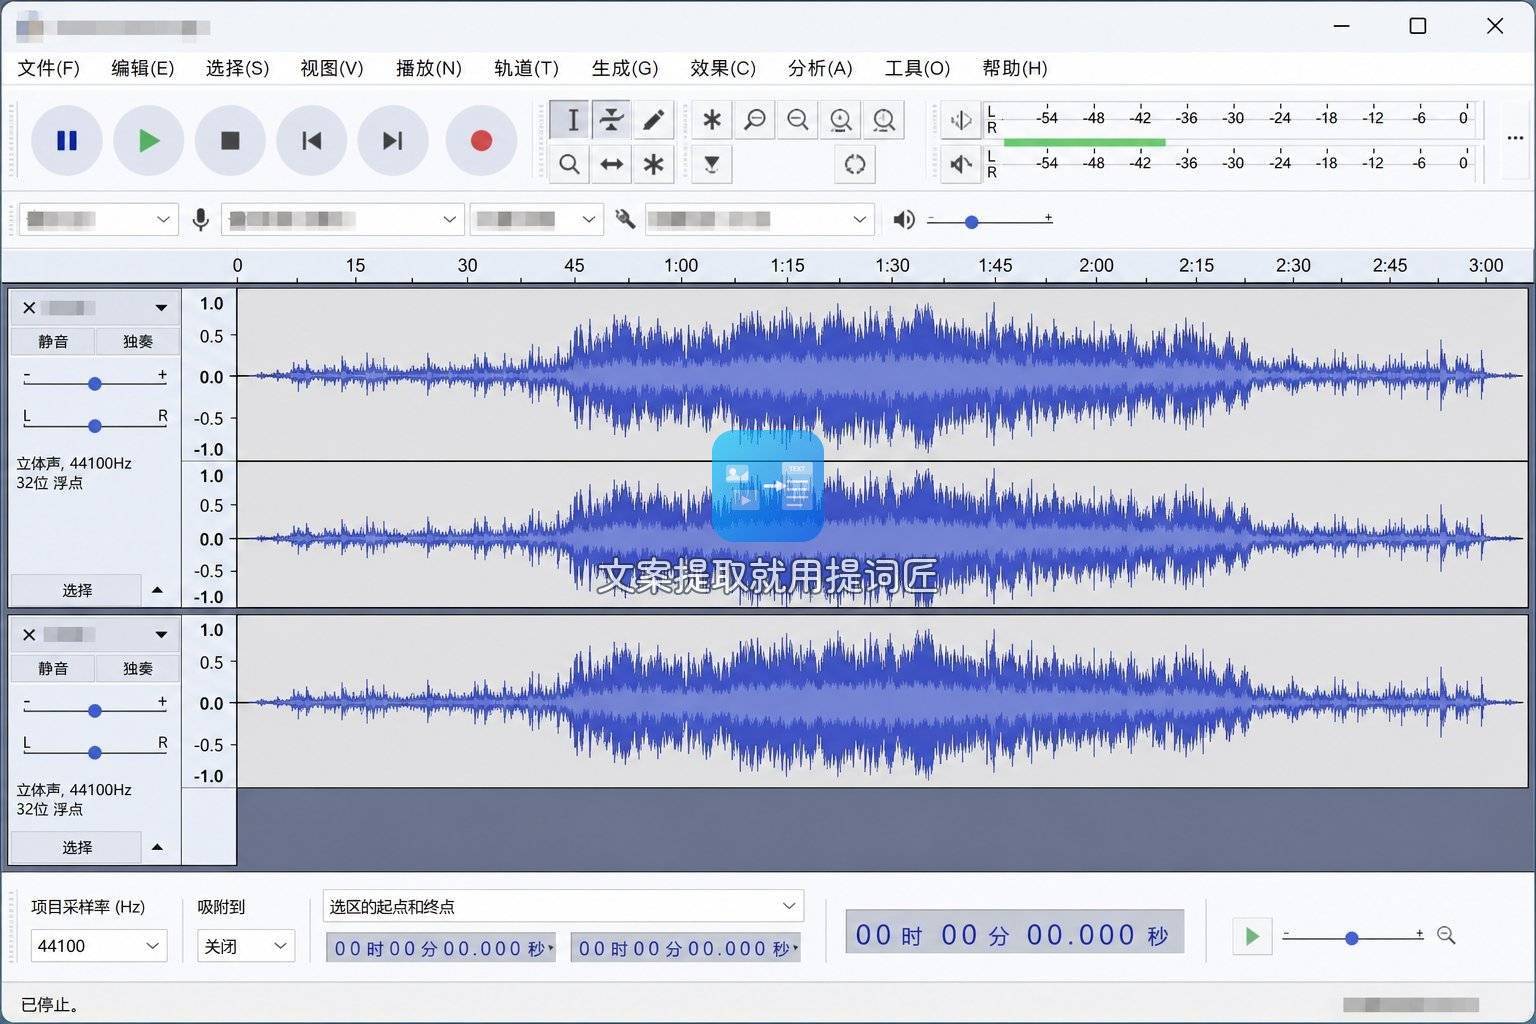Click the Zoom Out icon
Screen dimensions: 1536x1024
[798, 120]
